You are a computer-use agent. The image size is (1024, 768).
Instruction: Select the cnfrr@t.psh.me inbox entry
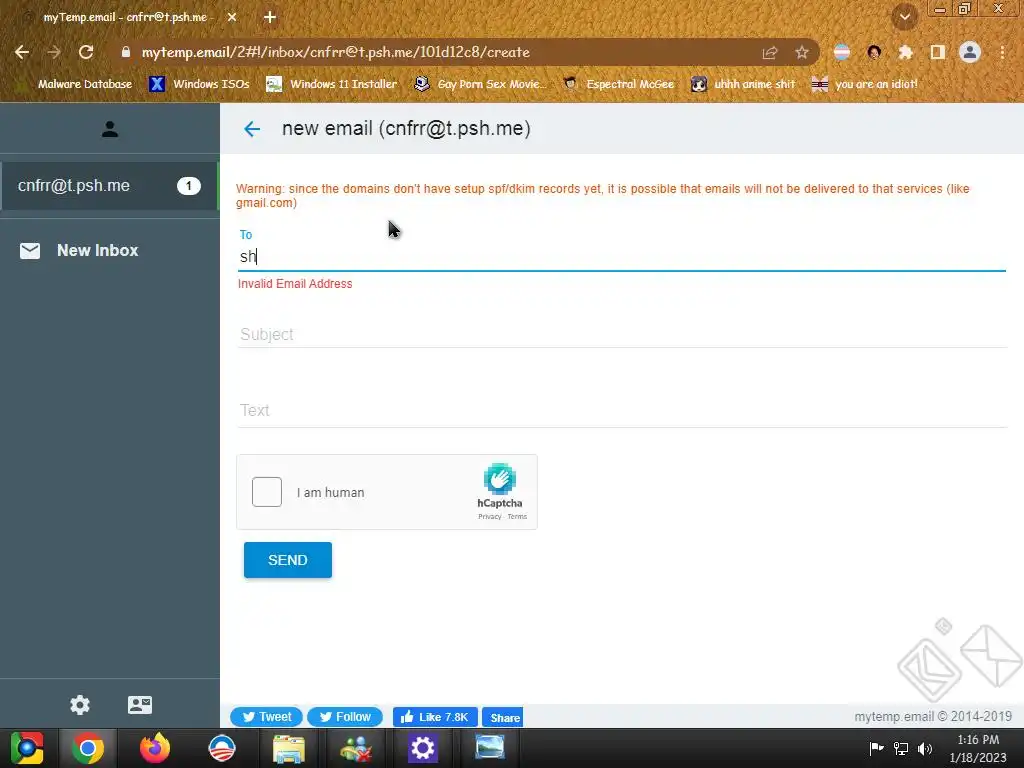tap(110, 185)
